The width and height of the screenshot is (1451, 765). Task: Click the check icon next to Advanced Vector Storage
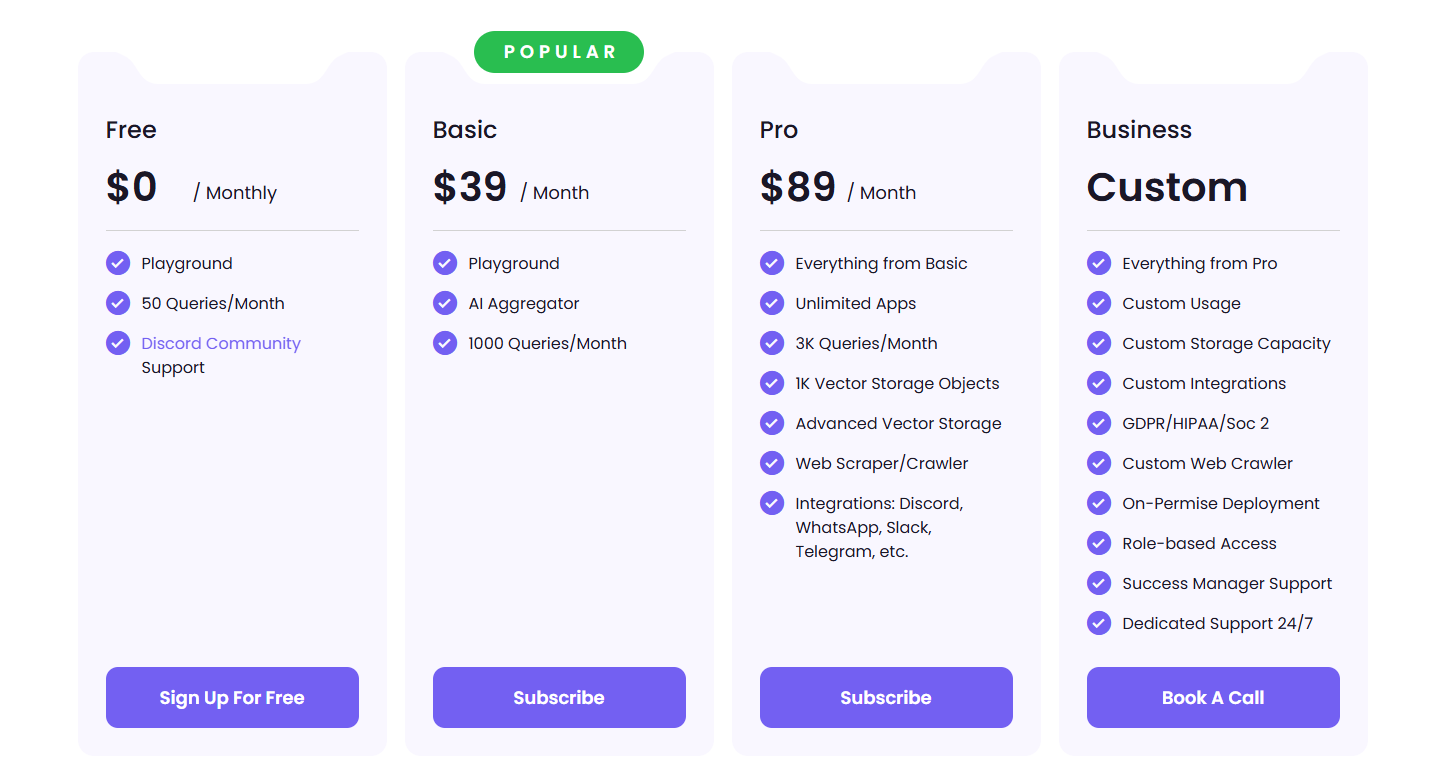pyautogui.click(x=772, y=423)
